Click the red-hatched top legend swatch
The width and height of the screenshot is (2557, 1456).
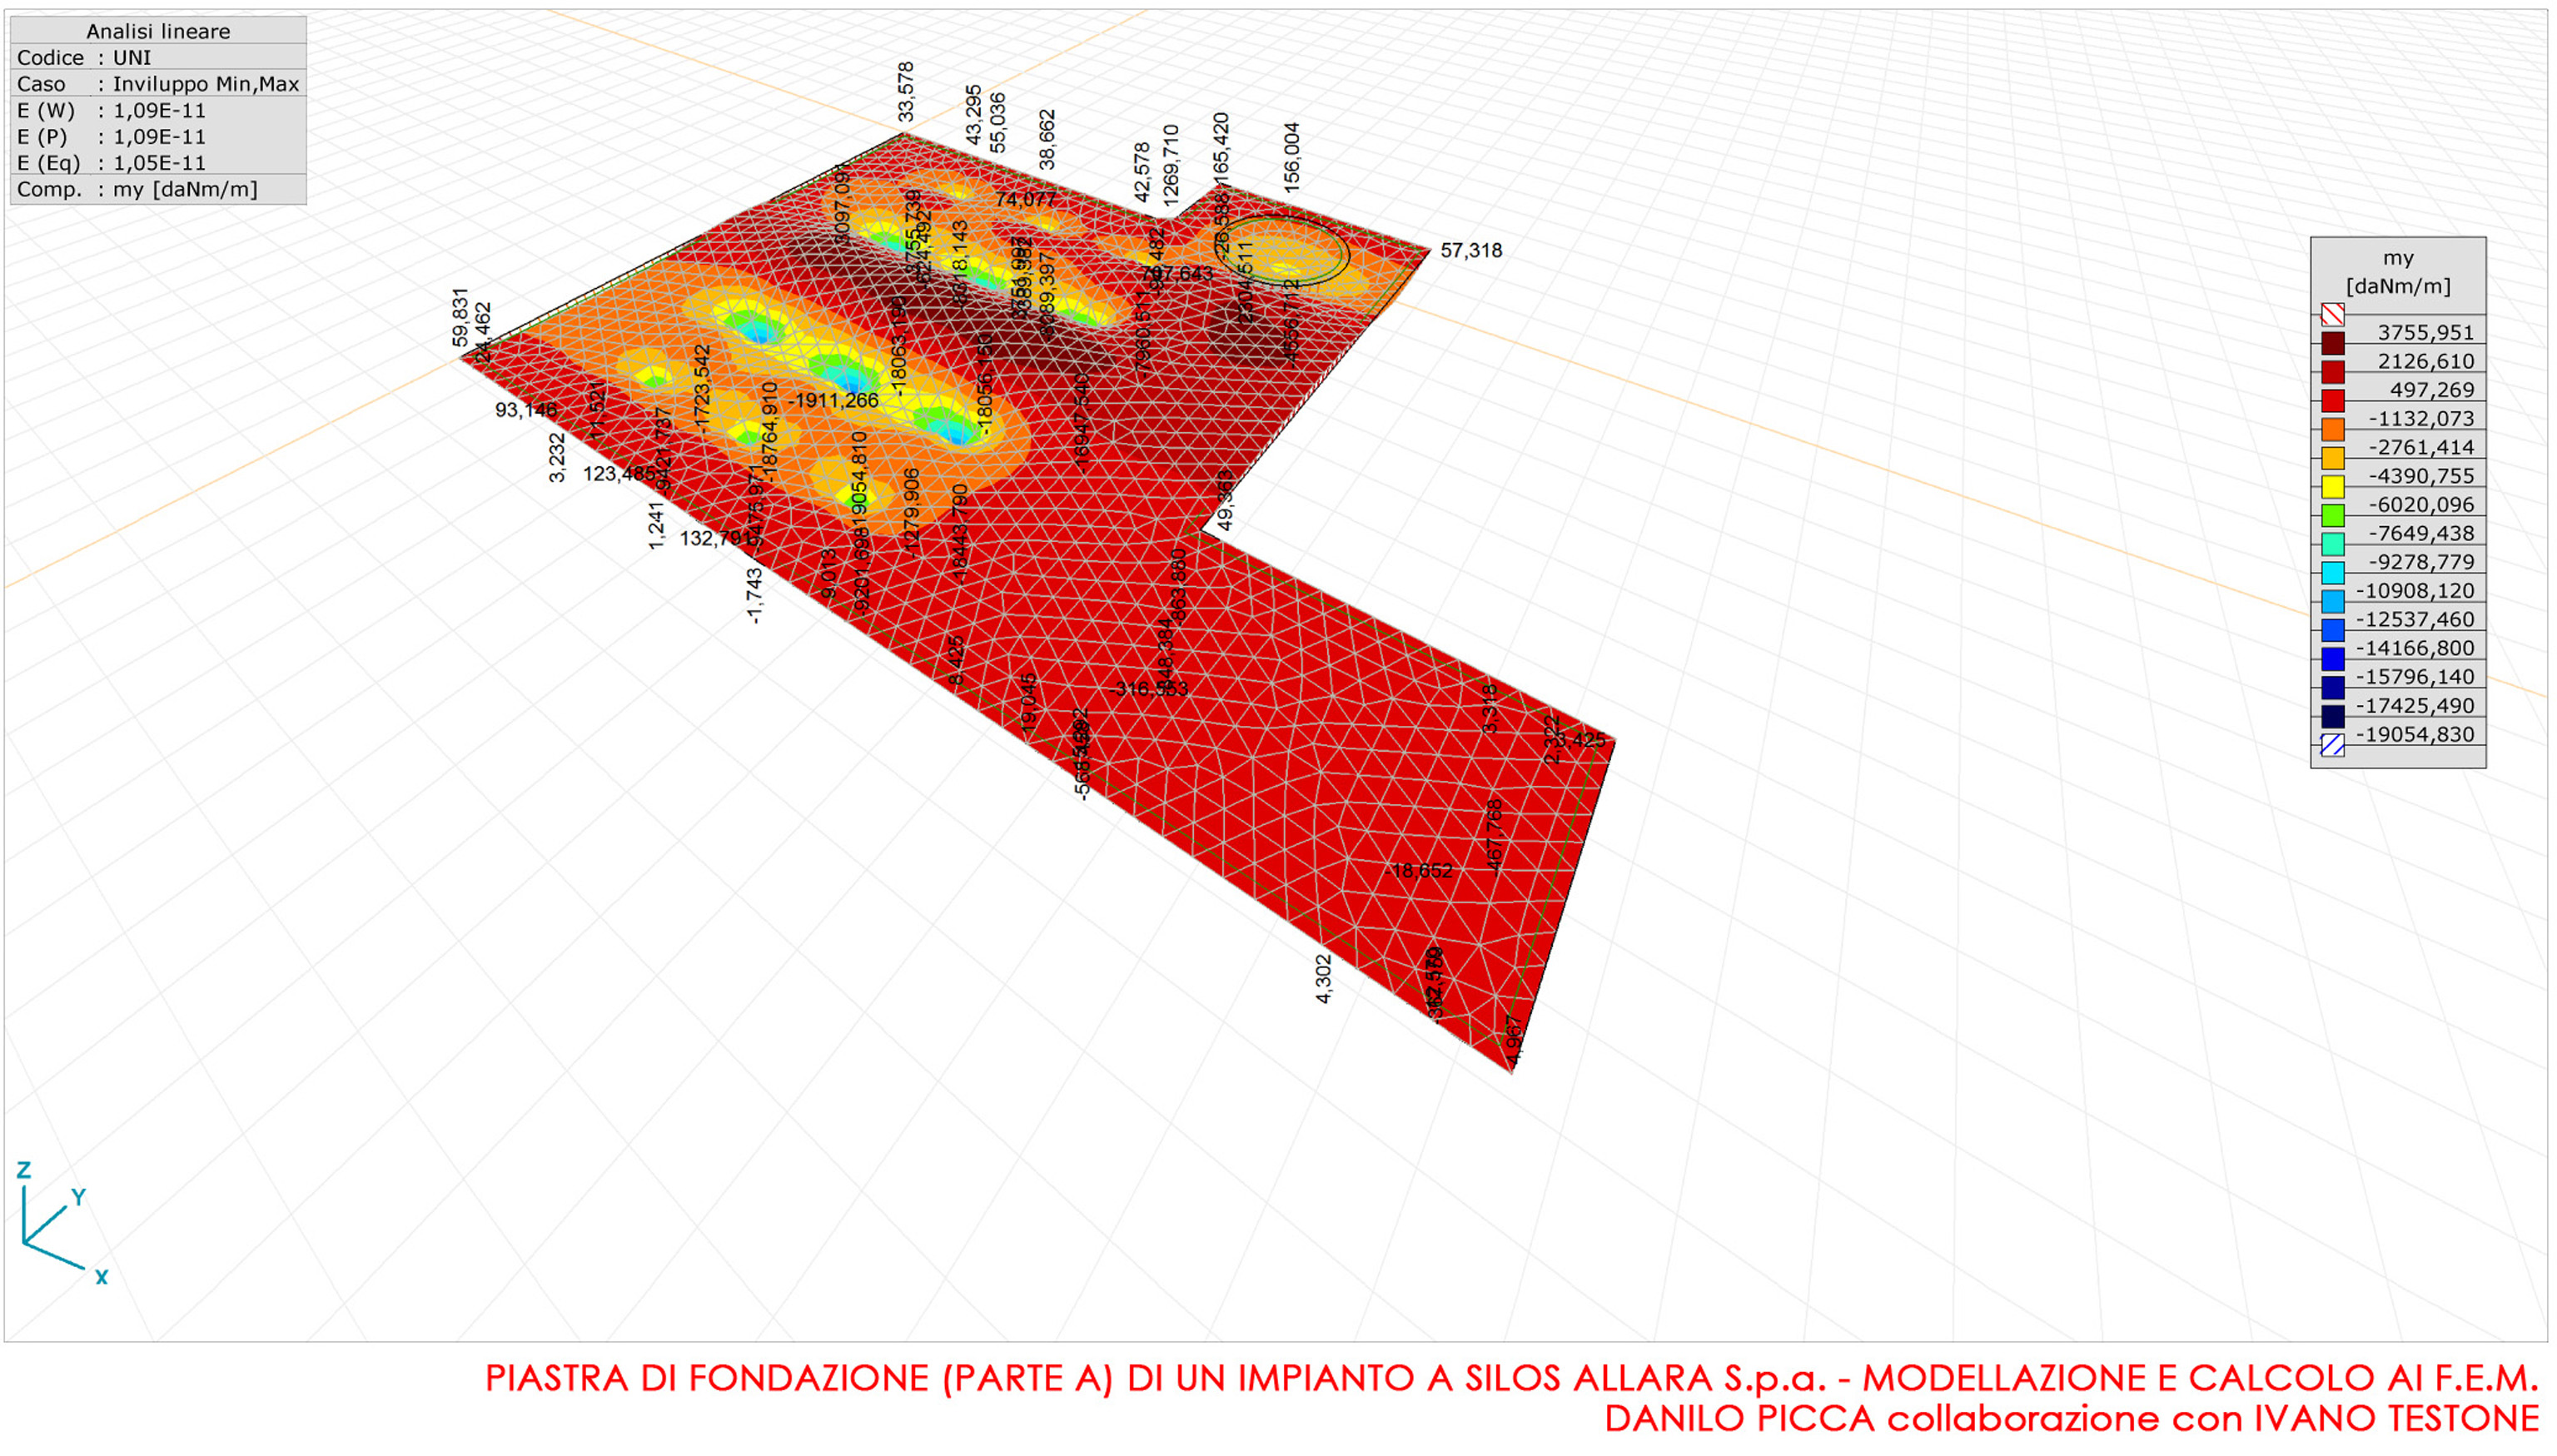(x=2332, y=315)
